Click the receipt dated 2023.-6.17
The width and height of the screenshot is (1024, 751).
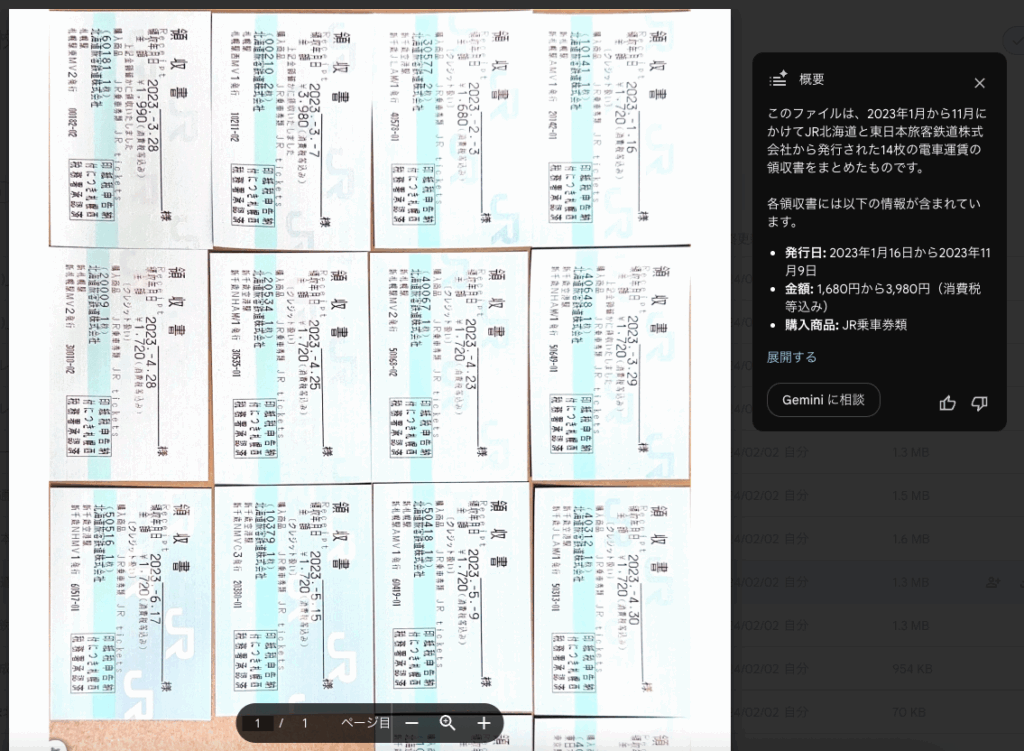[x=130, y=600]
